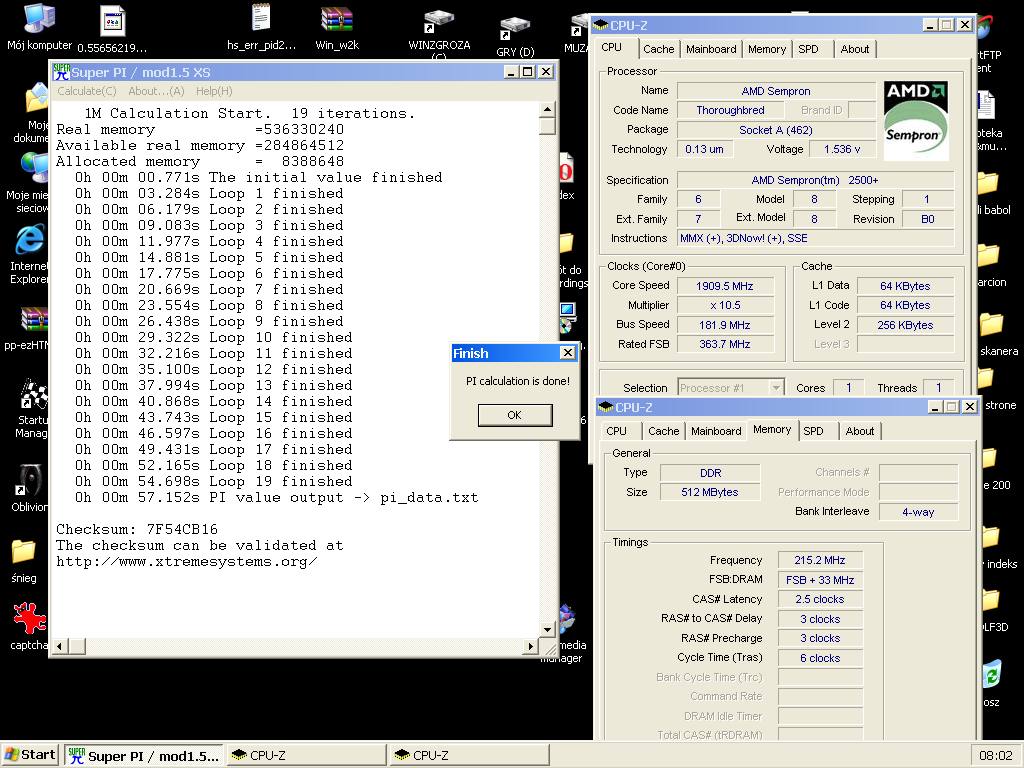This screenshot has height=768, width=1024.
Task: Click the 08:02 system tray clock
Action: (996, 756)
